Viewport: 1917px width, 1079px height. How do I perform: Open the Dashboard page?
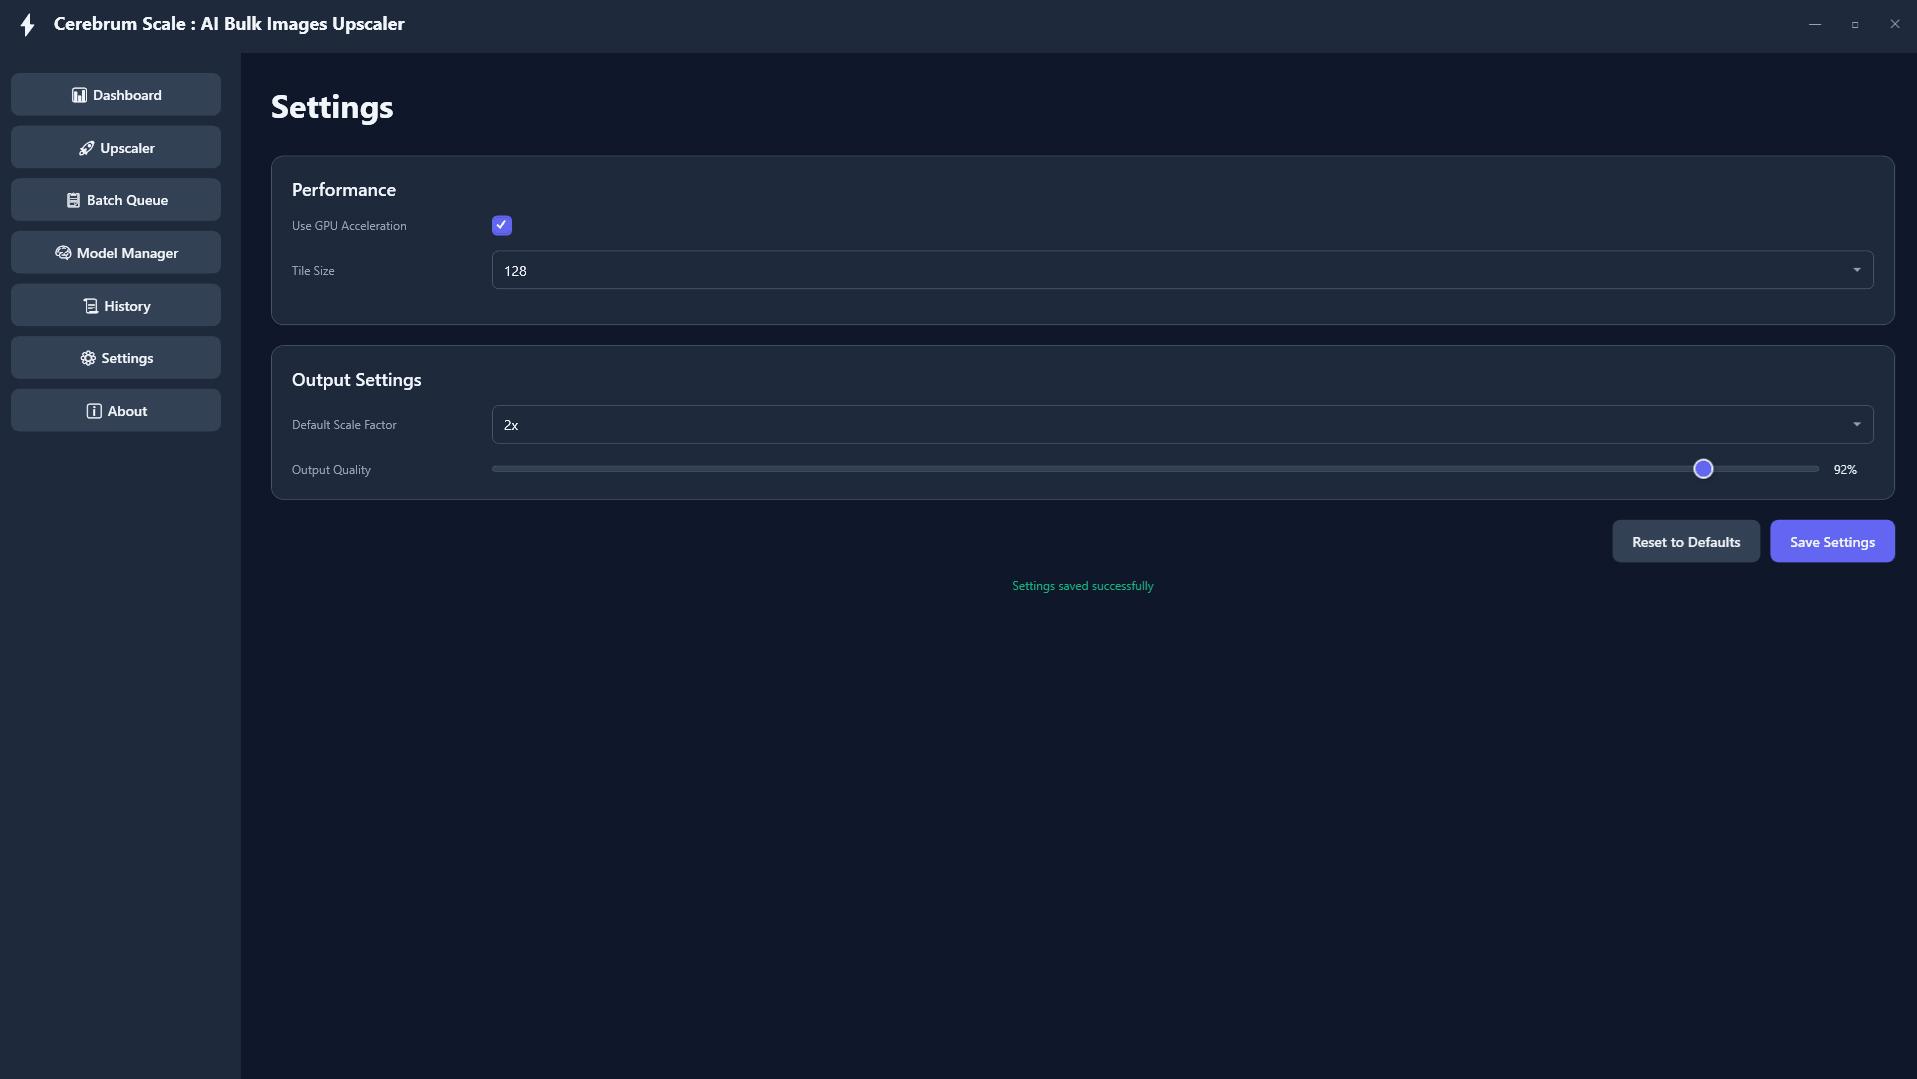pyautogui.click(x=116, y=94)
